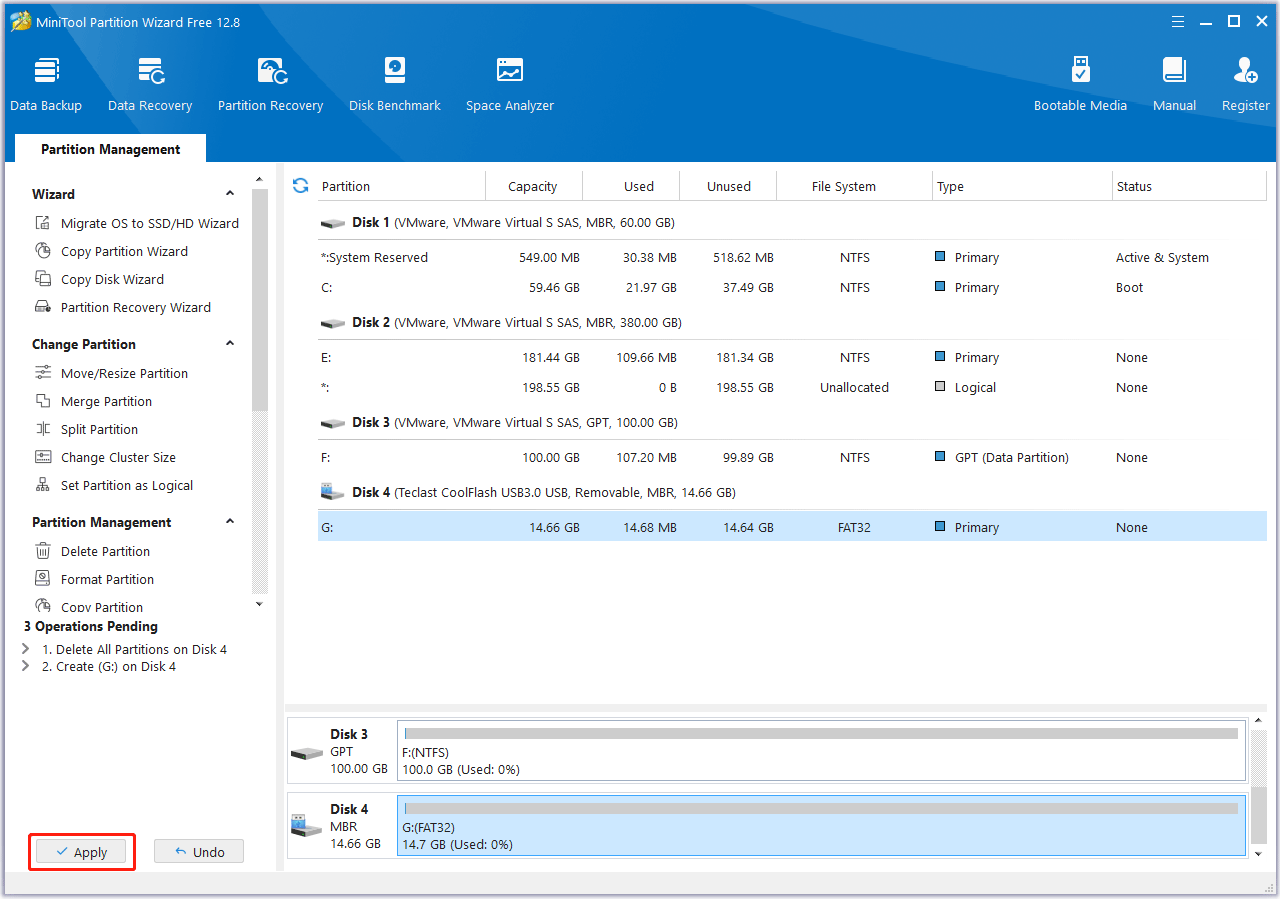
Task: Refresh the partition list
Action: (300, 185)
